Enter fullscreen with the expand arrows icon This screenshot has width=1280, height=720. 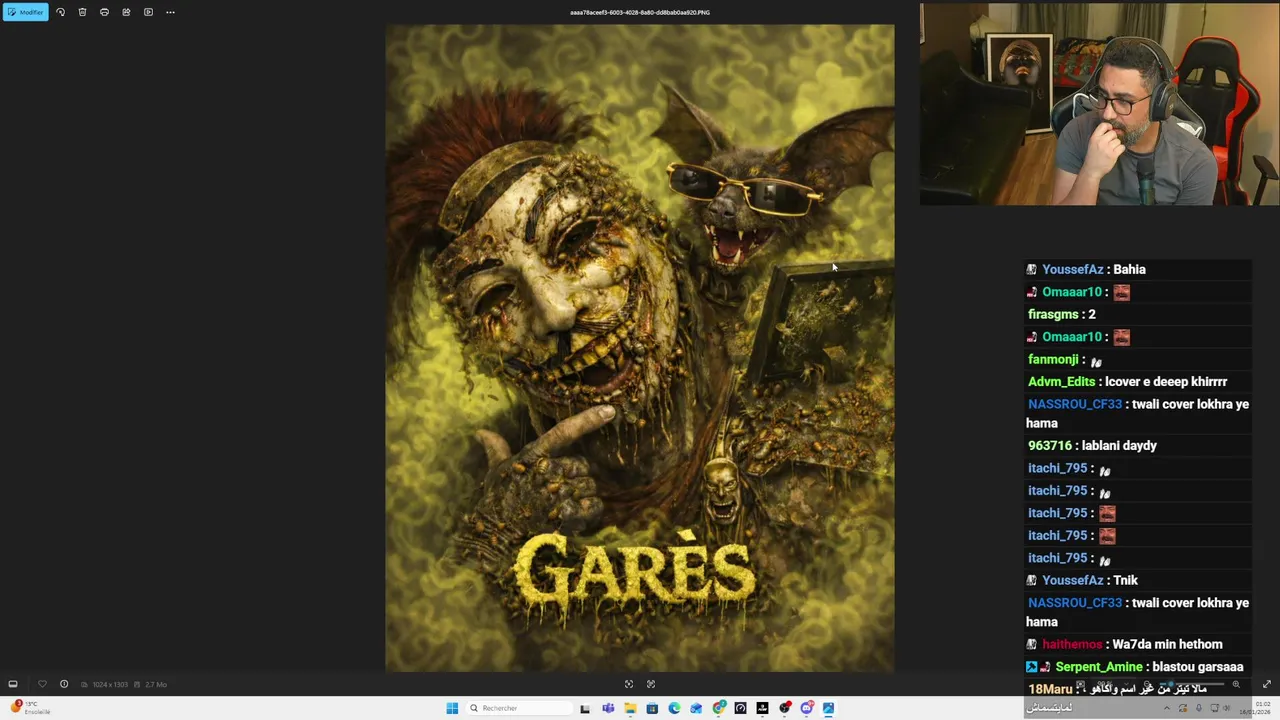tap(1267, 684)
